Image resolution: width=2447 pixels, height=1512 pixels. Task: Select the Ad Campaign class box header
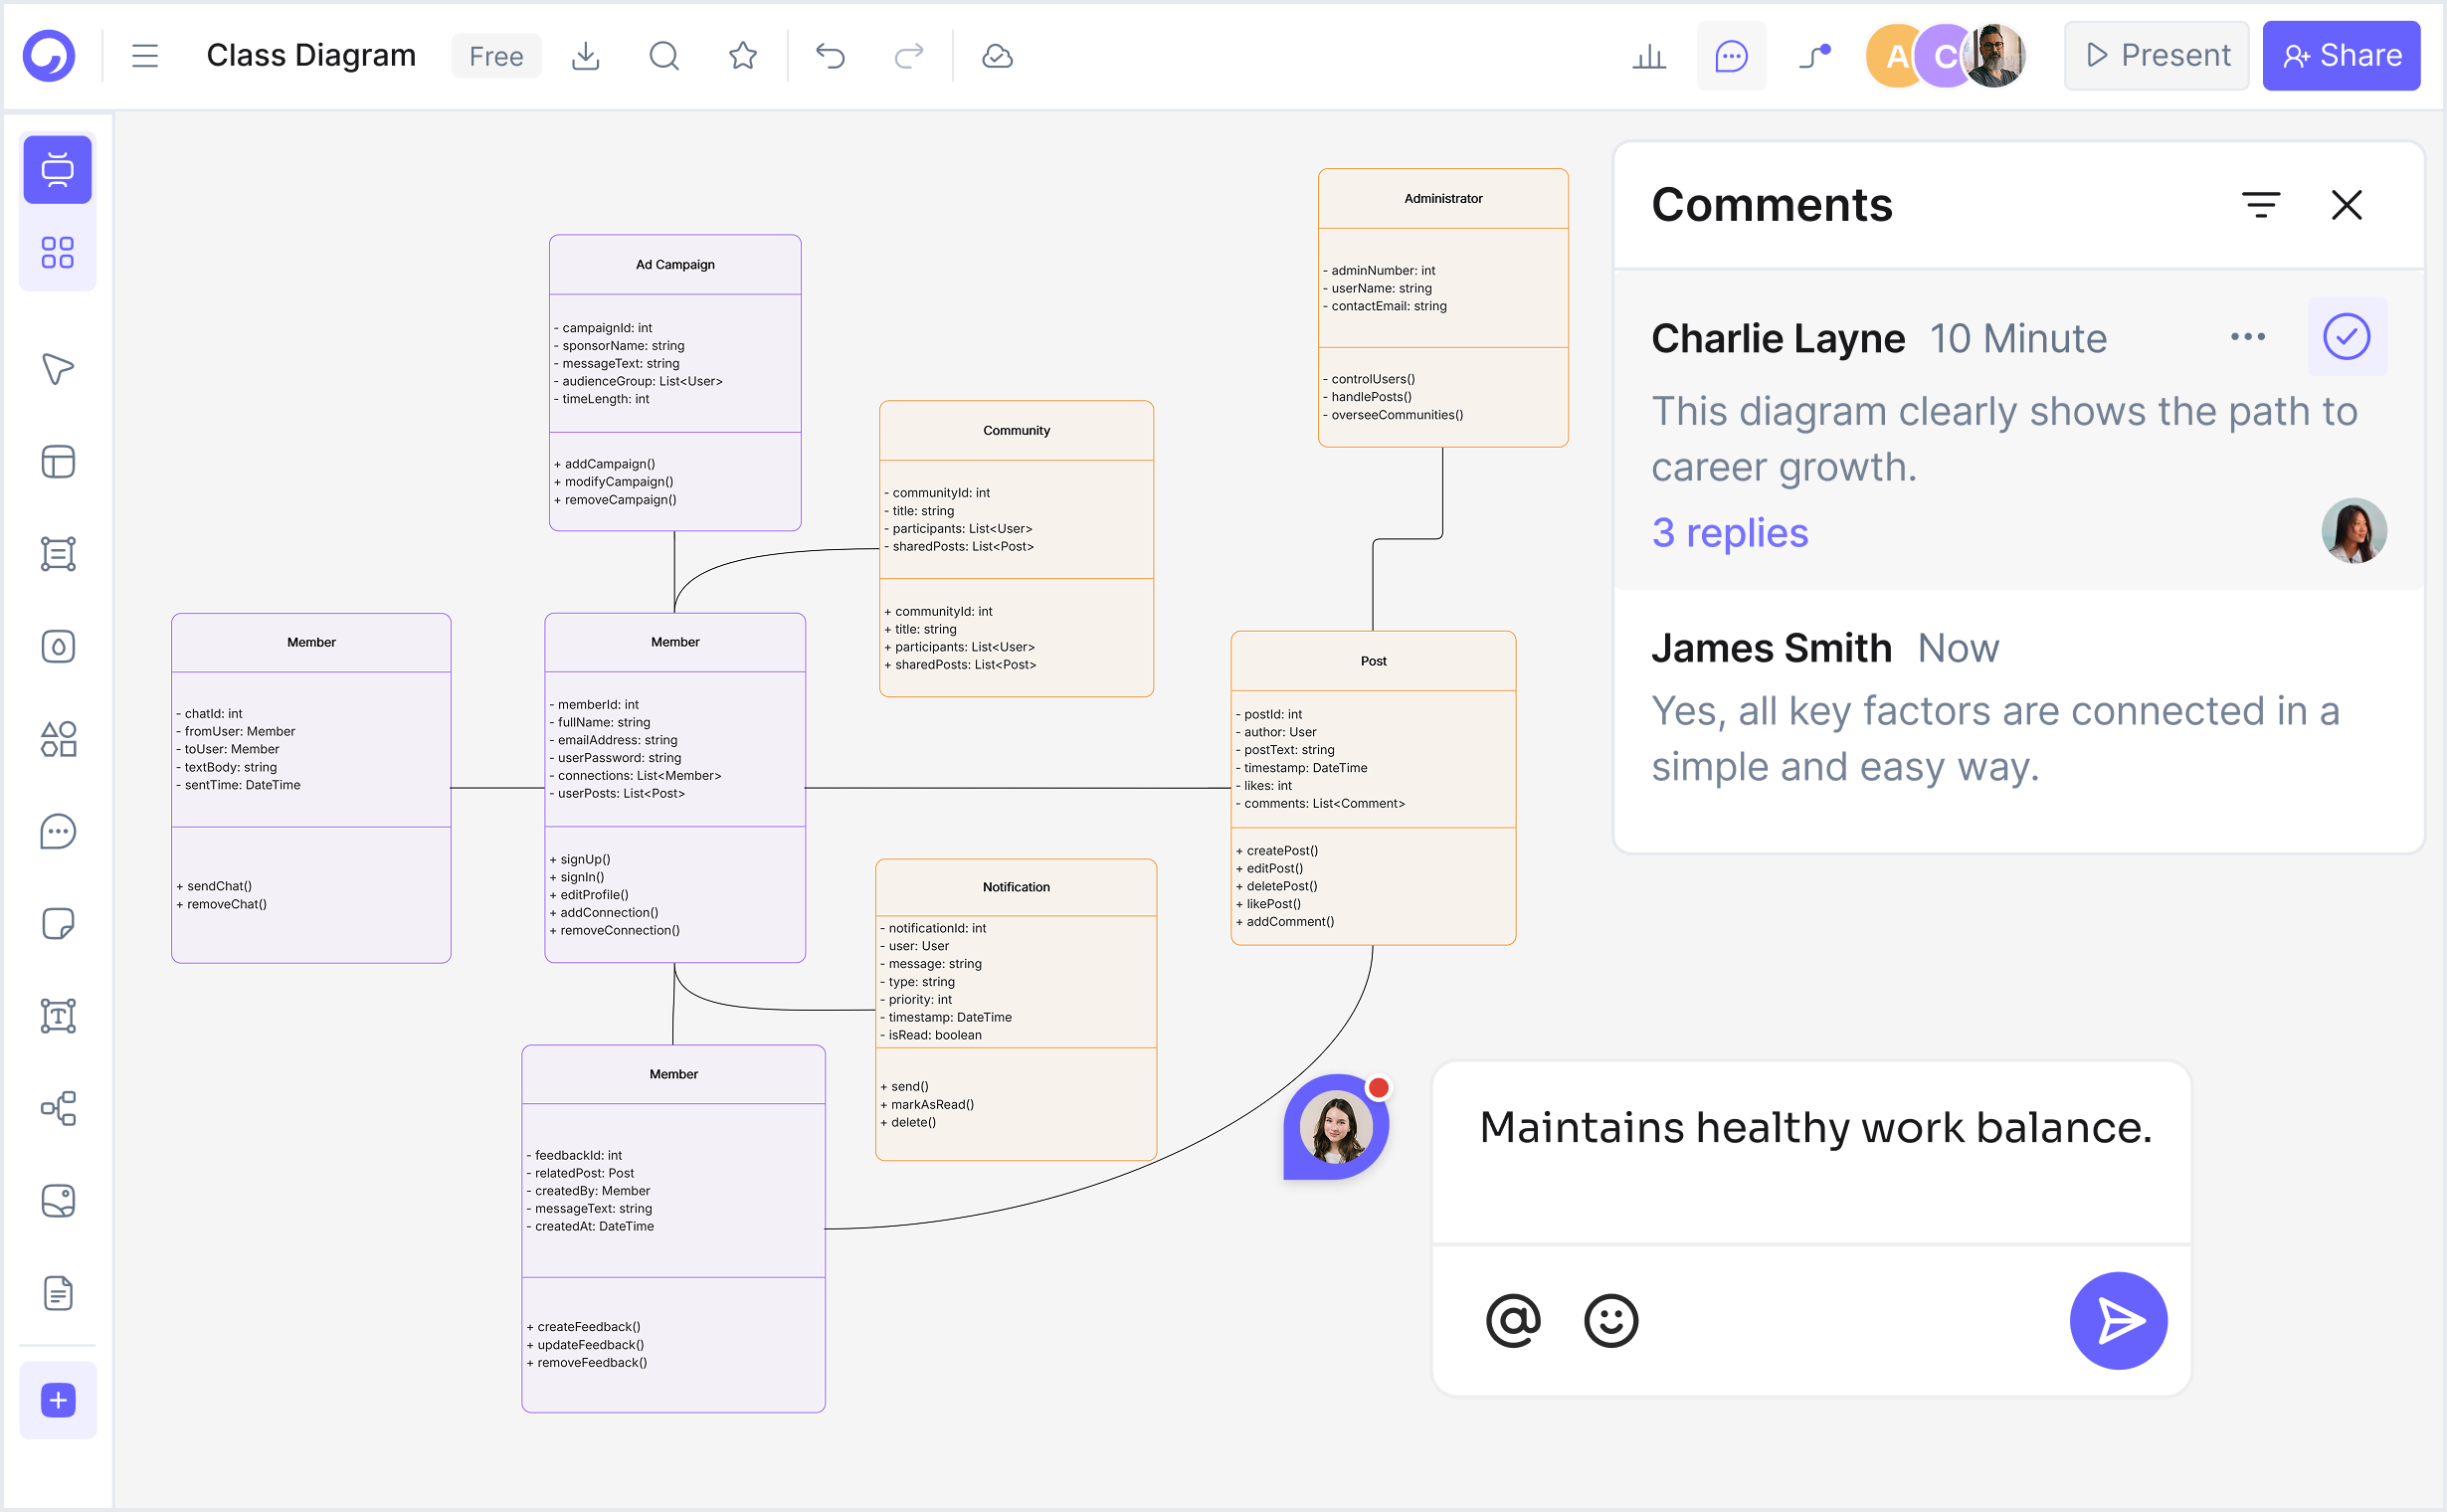point(675,265)
